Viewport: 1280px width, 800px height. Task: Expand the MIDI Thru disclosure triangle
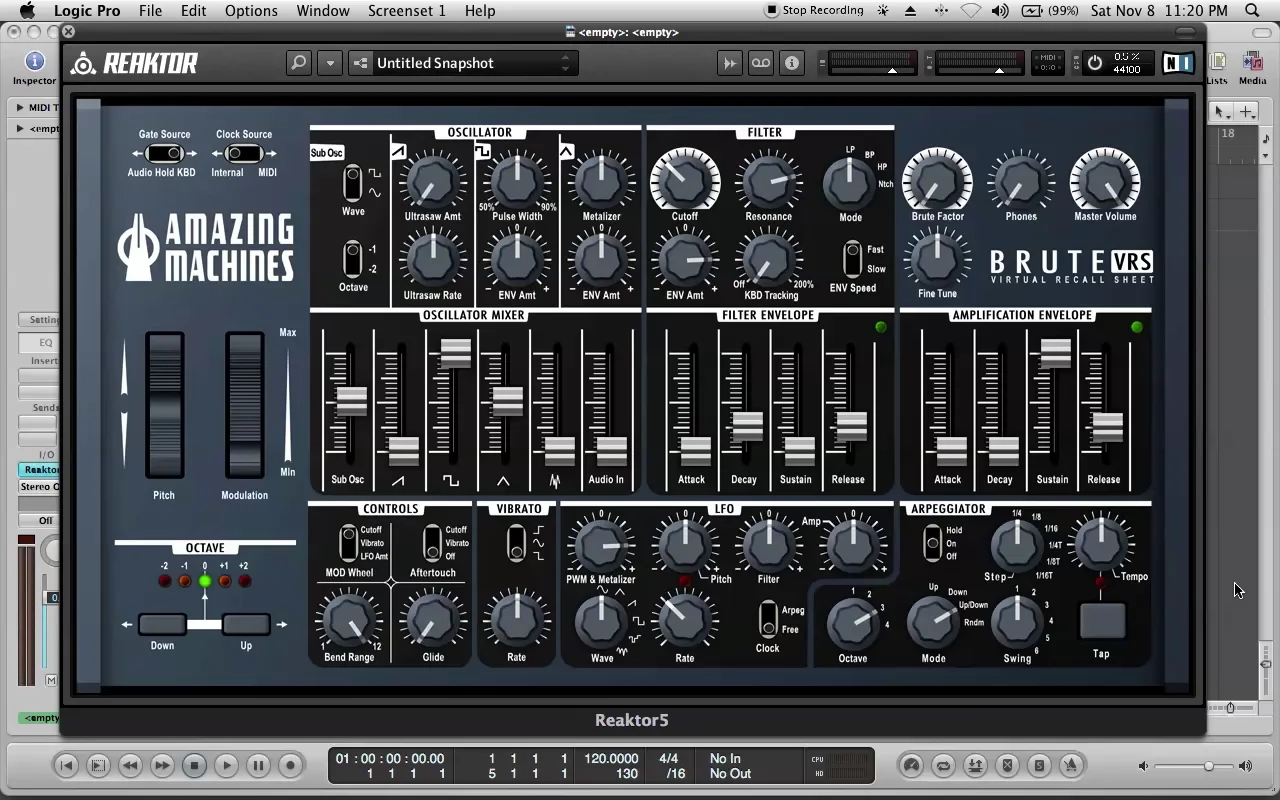tap(20, 107)
